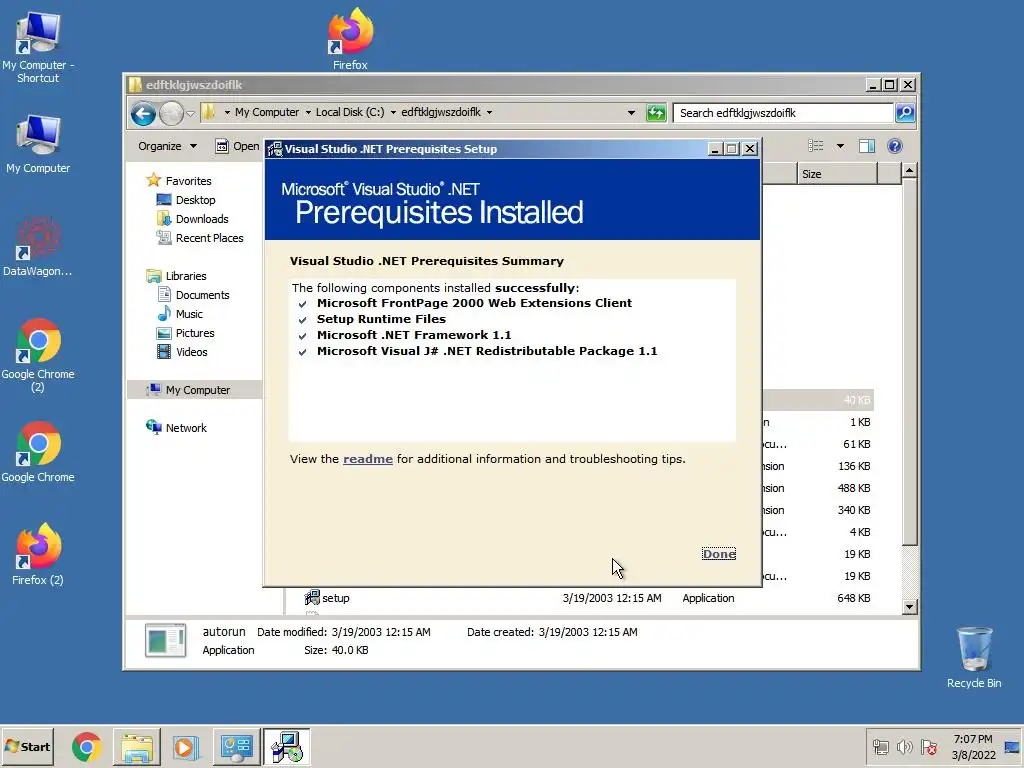Click the autorun thumbnail in the details pane
1024x768 pixels.
click(165, 640)
